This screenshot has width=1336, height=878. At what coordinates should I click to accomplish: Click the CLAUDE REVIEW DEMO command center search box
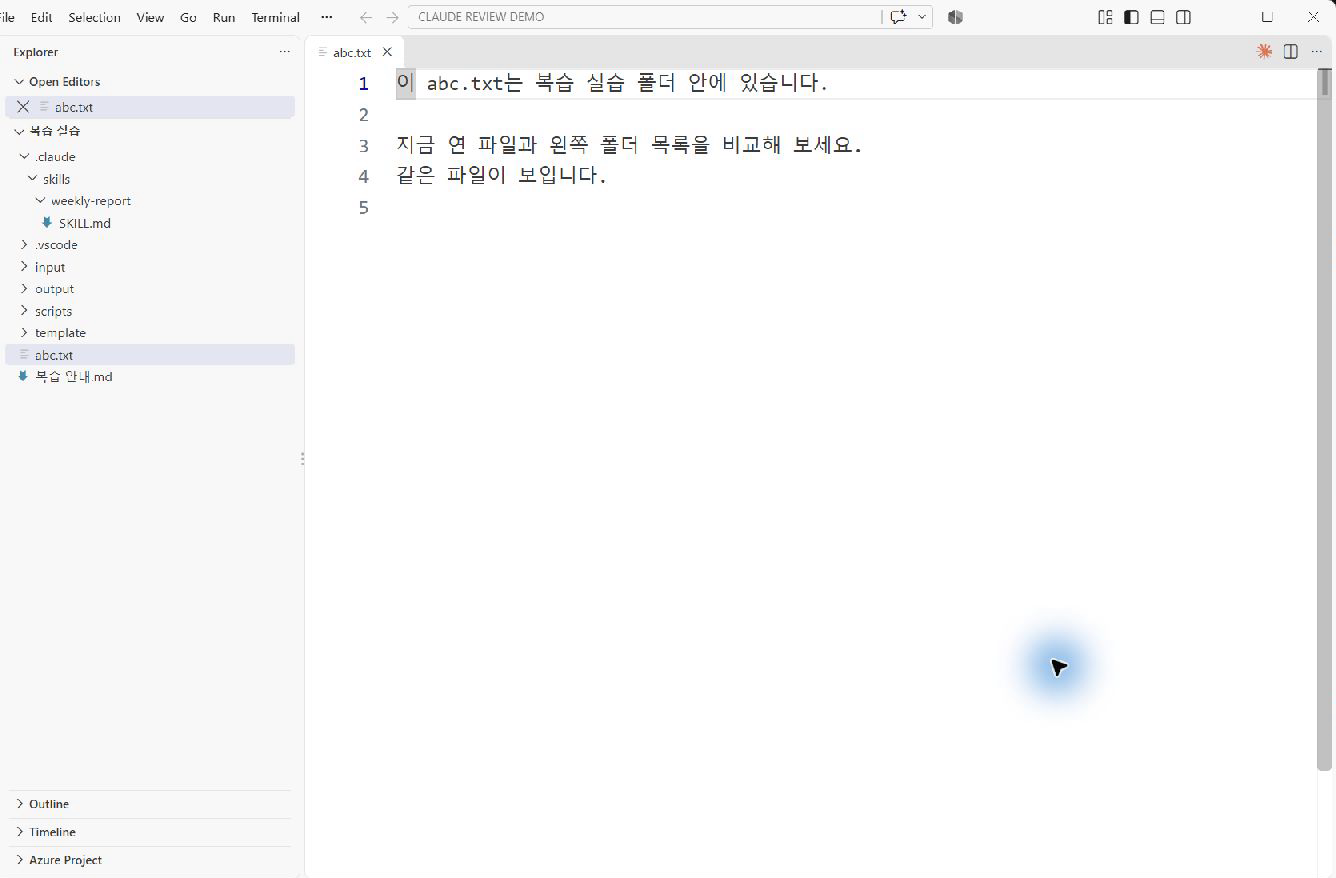(645, 17)
